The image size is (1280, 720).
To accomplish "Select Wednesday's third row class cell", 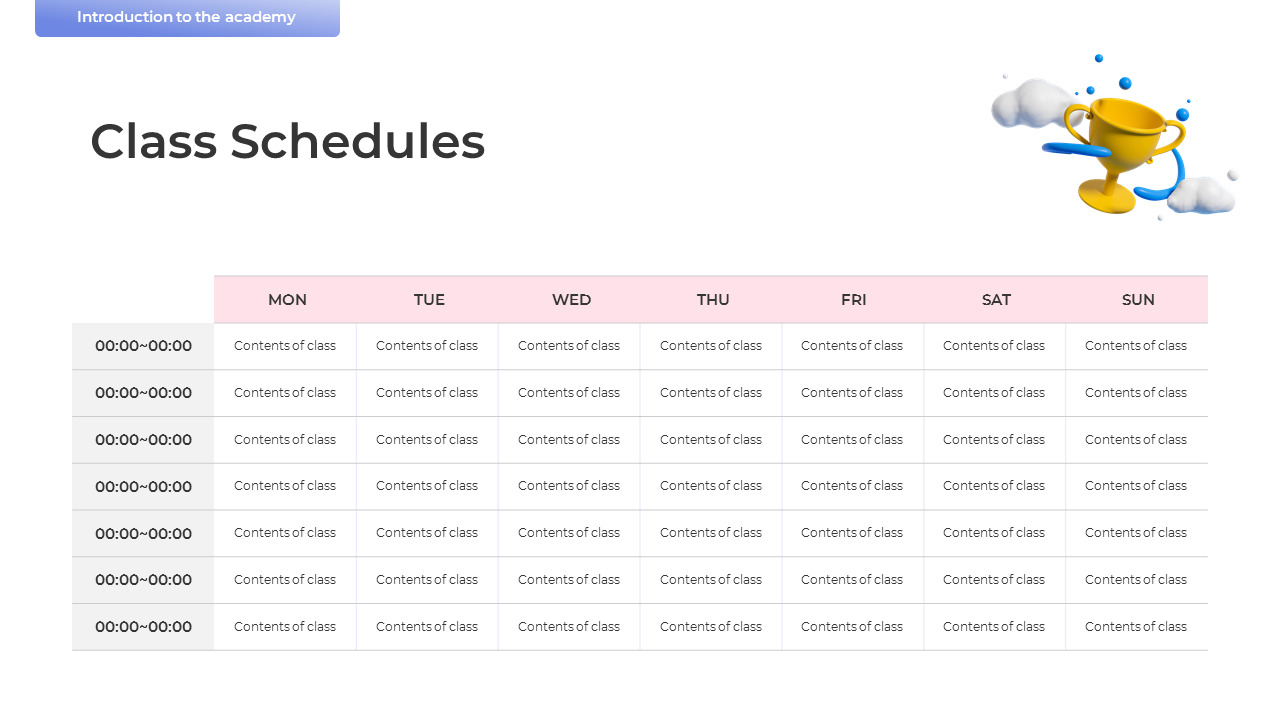I will click(x=570, y=440).
